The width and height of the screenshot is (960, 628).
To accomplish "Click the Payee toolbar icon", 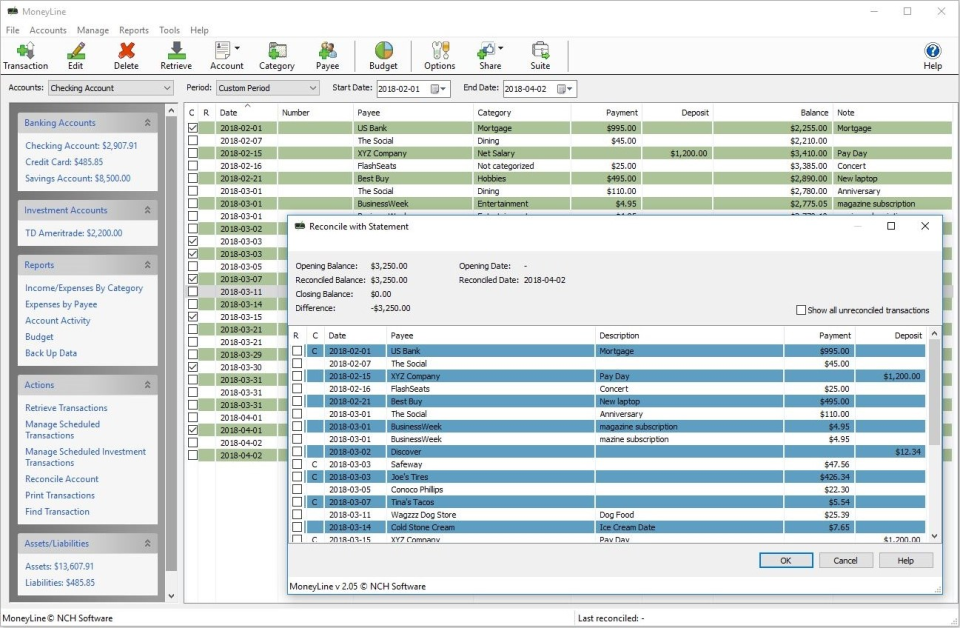I will [327, 54].
